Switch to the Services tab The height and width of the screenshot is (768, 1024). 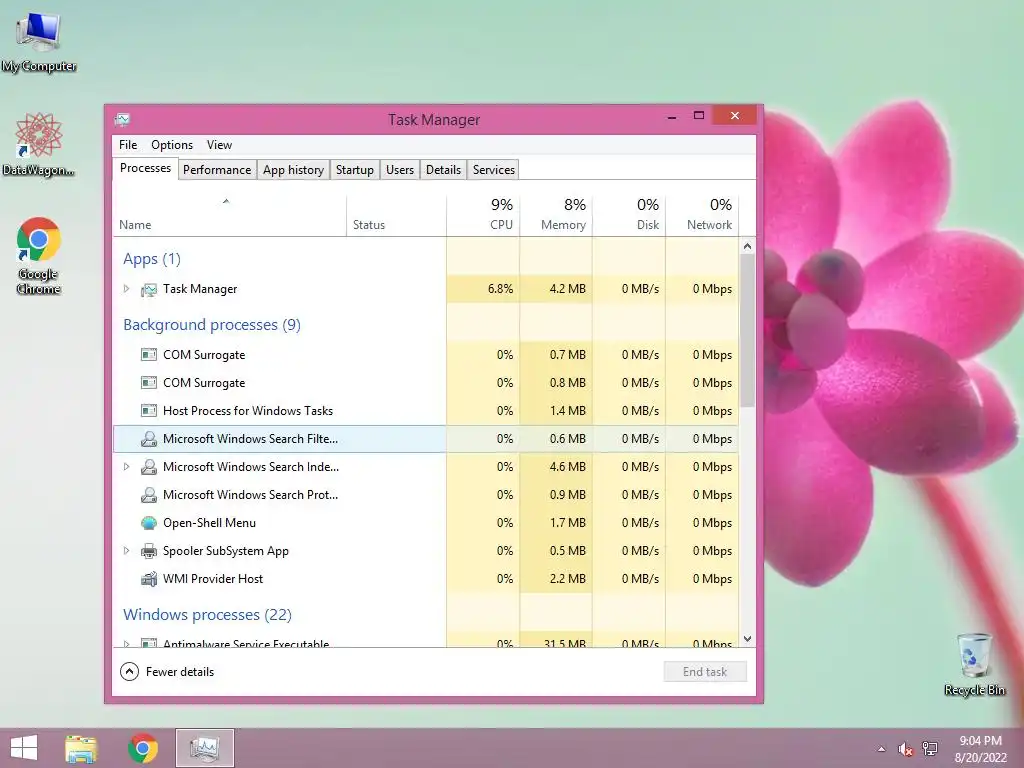494,170
